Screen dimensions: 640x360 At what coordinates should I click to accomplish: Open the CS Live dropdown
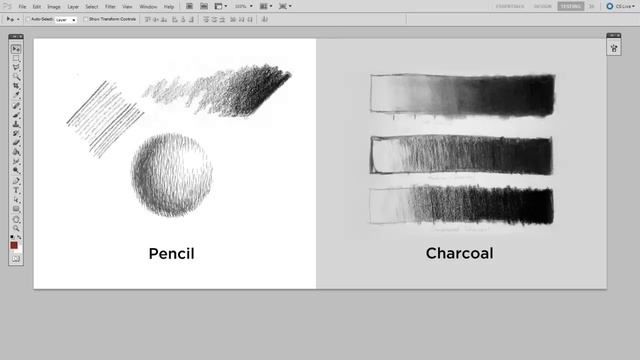pos(621,6)
